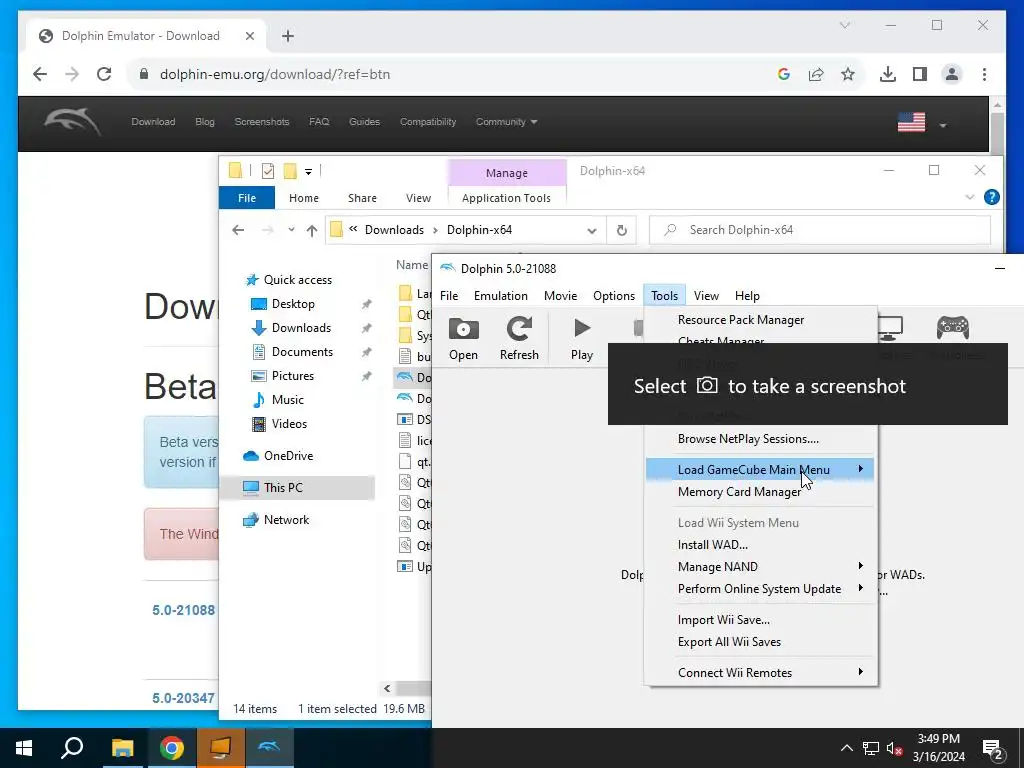Open the Emulation menu in Dolphin
The height and width of the screenshot is (768, 1024).
tap(500, 296)
